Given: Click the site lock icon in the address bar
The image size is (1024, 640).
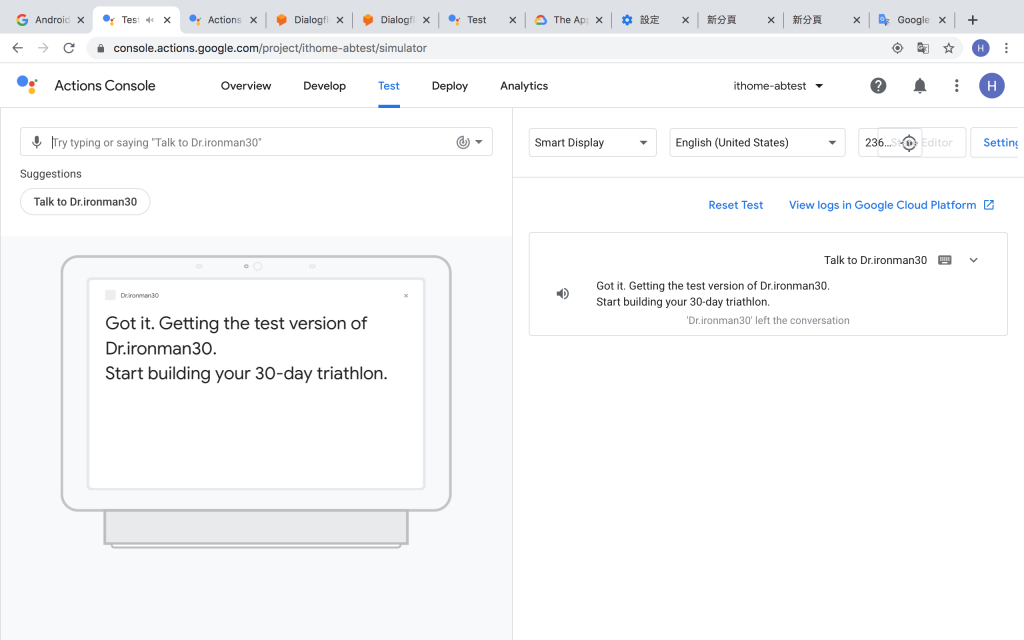Looking at the screenshot, I should point(100,48).
